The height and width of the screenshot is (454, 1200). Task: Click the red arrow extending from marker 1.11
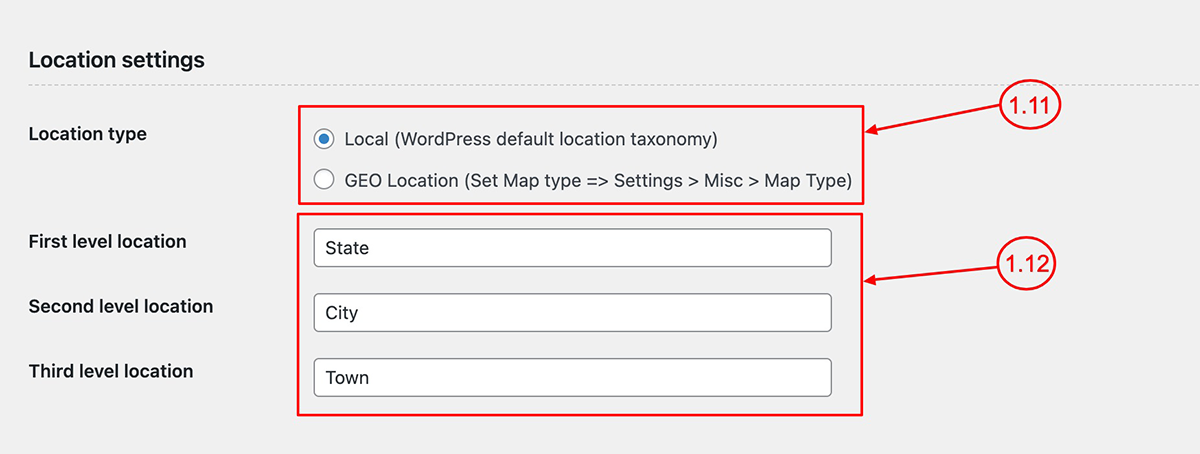pos(932,119)
